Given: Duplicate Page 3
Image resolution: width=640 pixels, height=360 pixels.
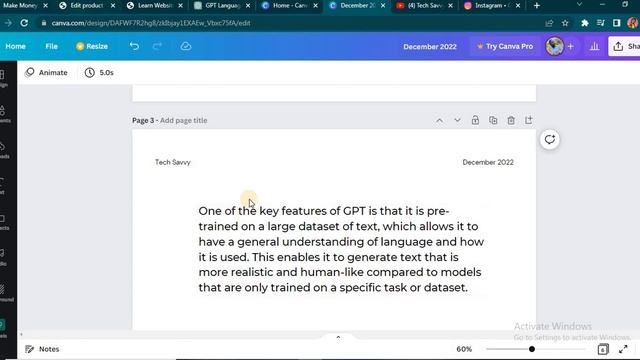Looking at the screenshot, I should coord(493,120).
